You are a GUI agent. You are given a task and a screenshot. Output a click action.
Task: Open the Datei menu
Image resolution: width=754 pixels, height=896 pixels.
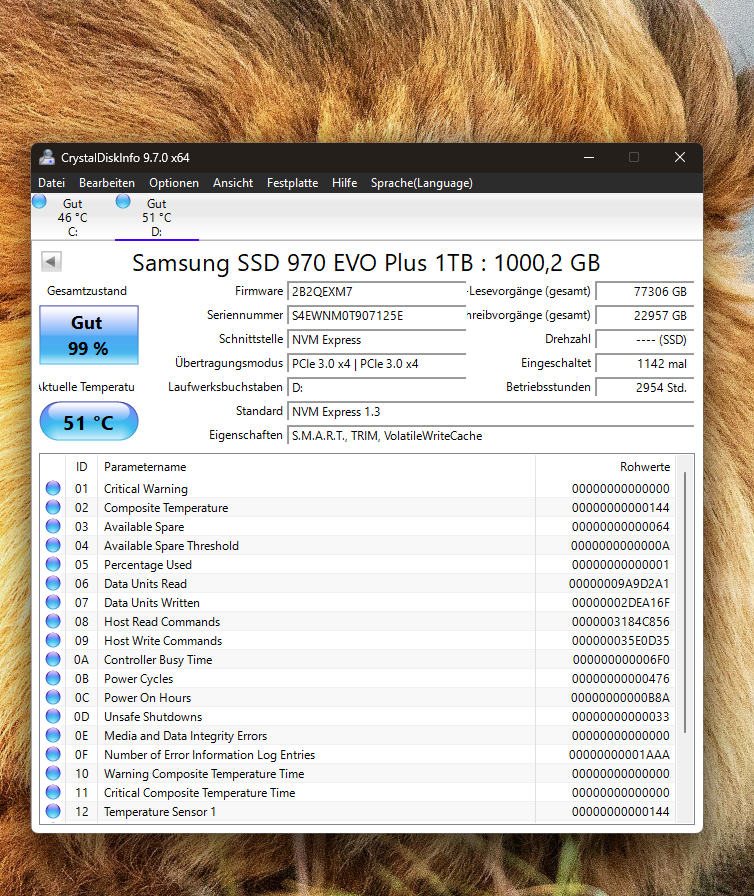coord(51,183)
